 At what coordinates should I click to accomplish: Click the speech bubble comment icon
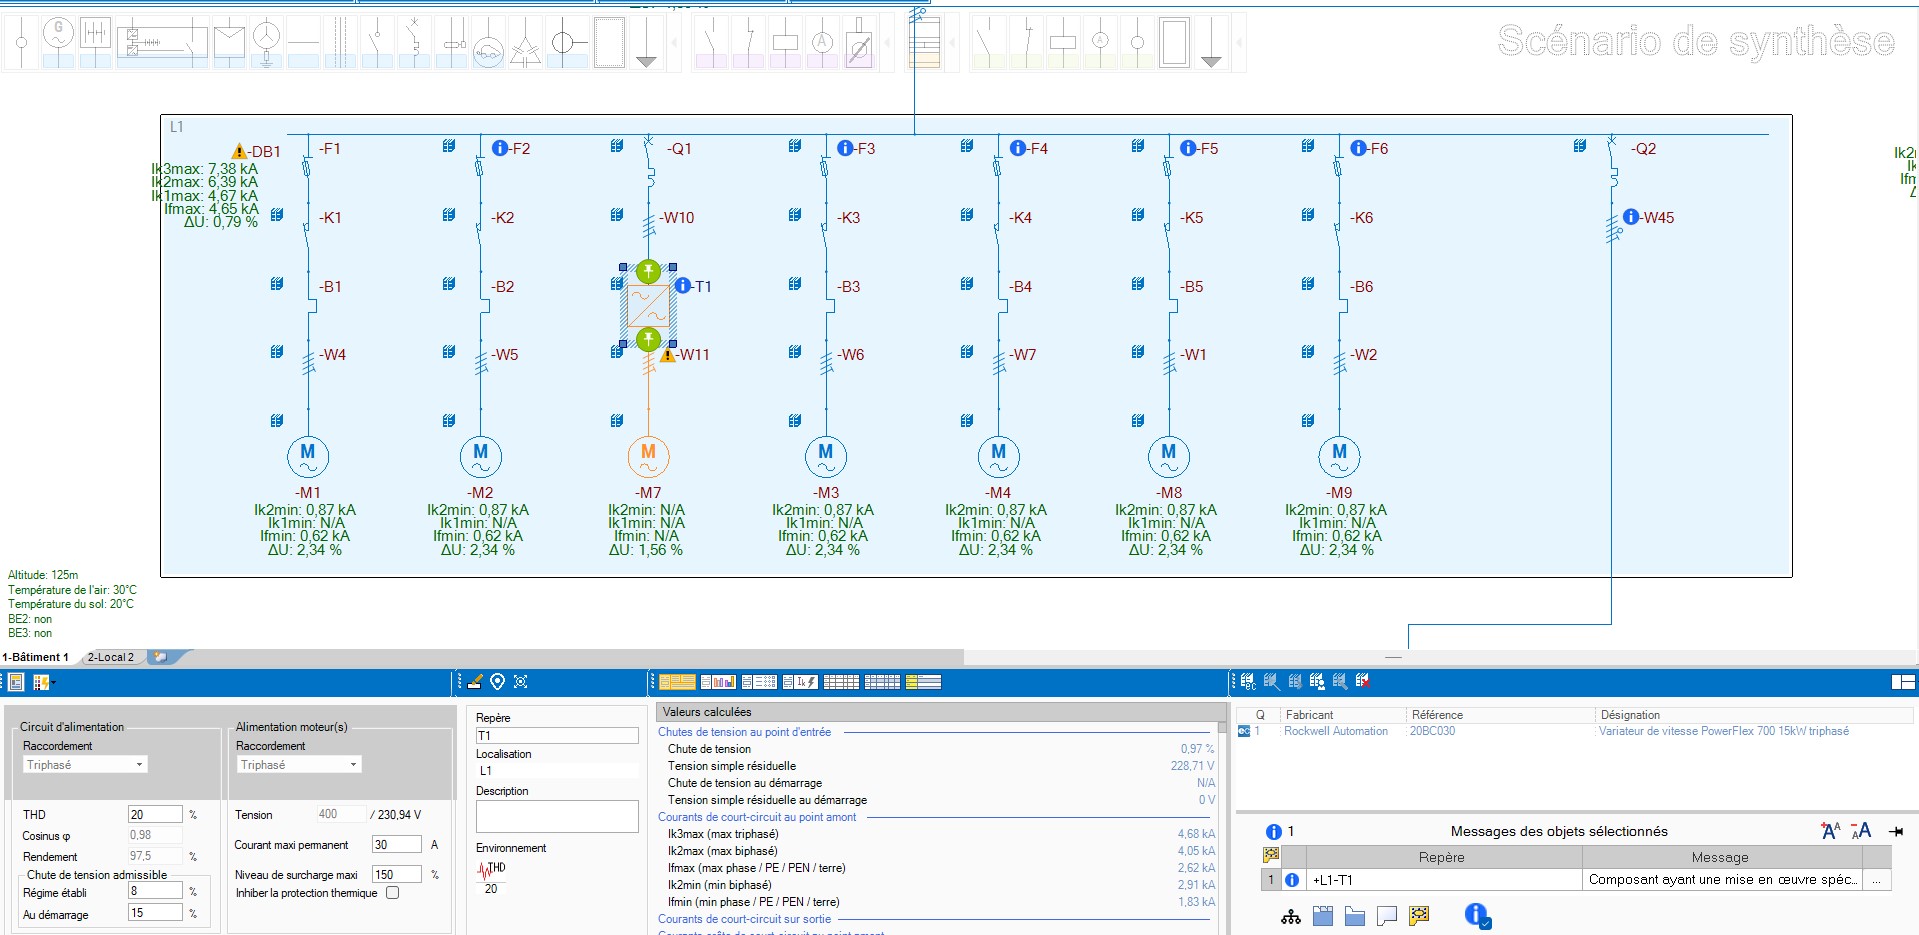(1387, 916)
